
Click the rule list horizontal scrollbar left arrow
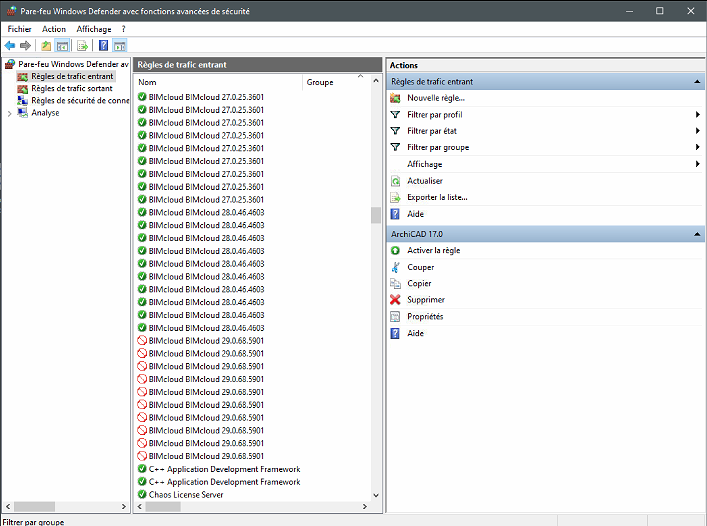[x=139, y=507]
